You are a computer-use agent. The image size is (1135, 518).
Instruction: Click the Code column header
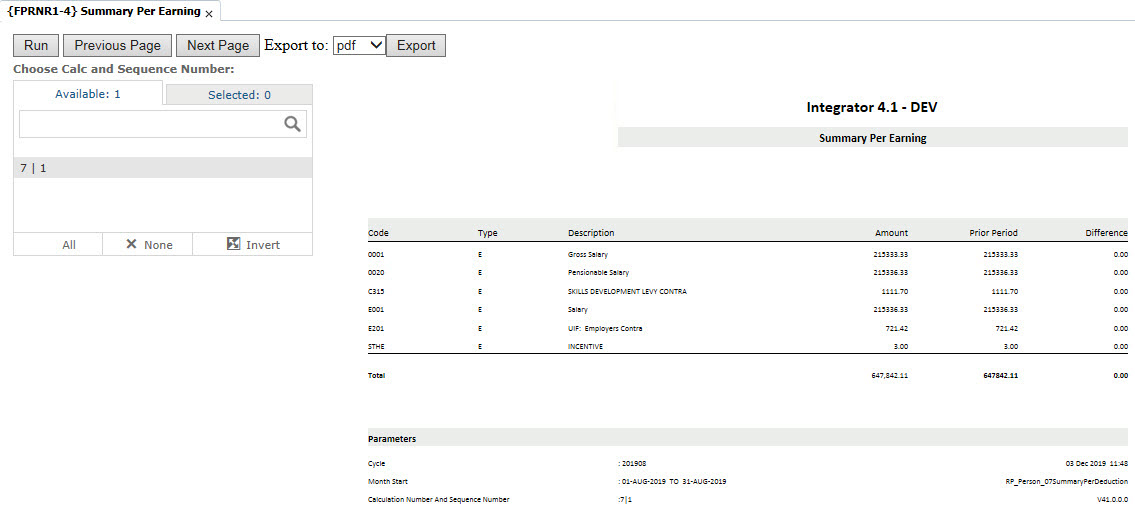tap(378, 233)
